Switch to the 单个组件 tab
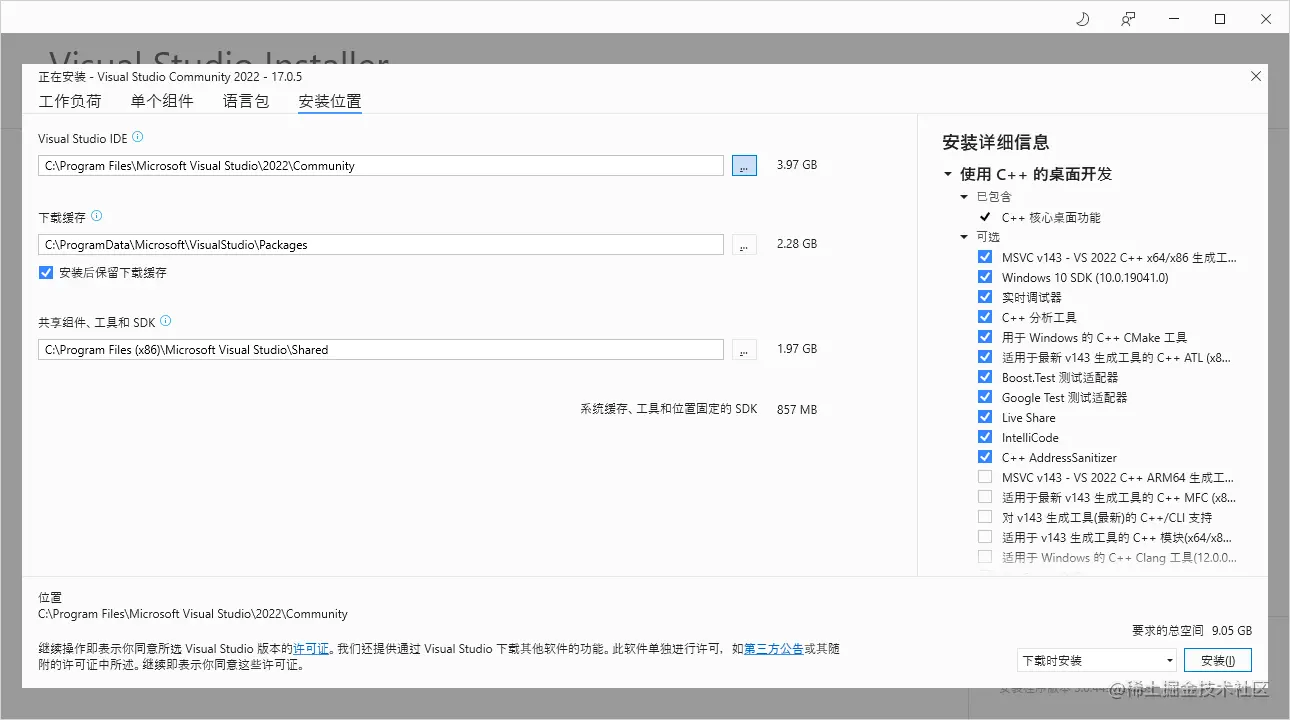This screenshot has height=720, width=1290. (x=162, y=101)
